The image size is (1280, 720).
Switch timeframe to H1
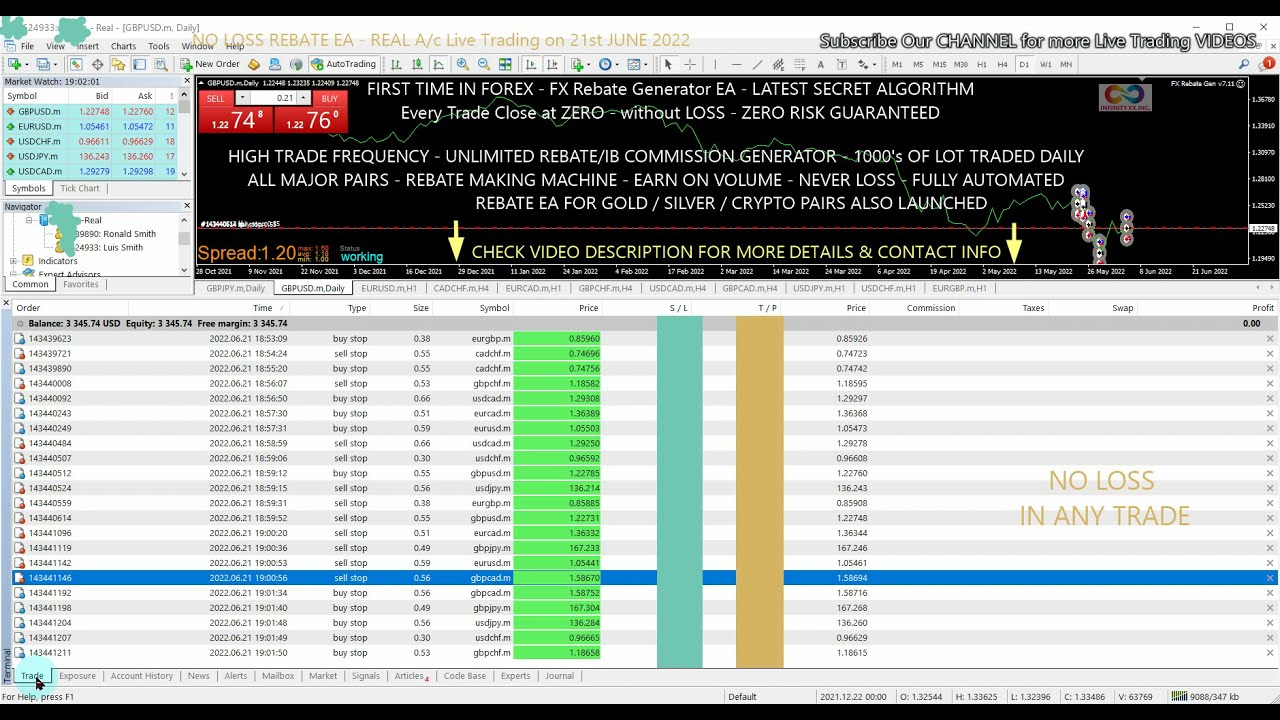coord(982,64)
